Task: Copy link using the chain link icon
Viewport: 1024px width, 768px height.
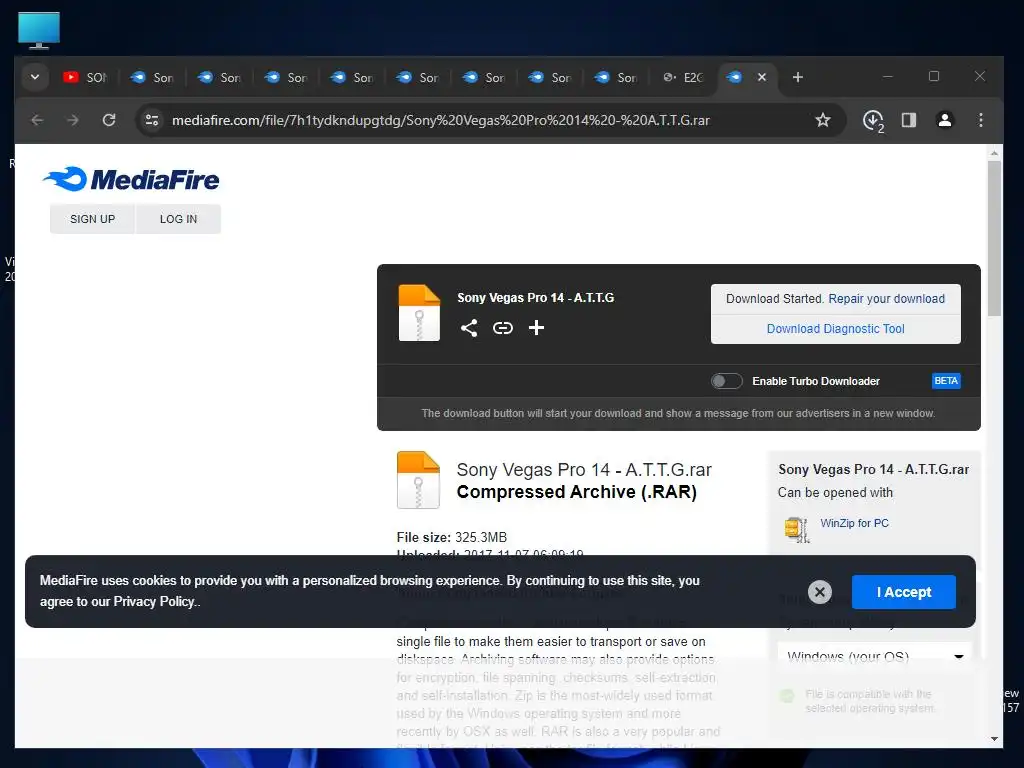Action: [502, 328]
